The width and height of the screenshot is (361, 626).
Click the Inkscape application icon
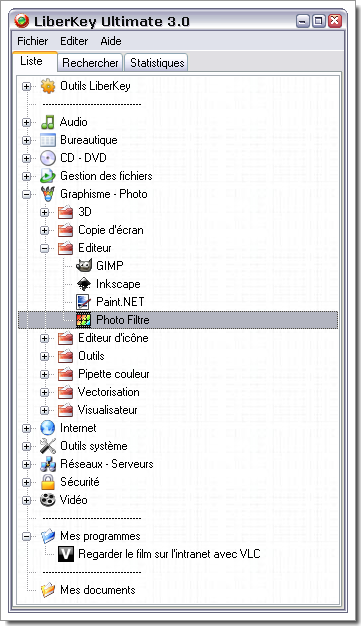[83, 284]
